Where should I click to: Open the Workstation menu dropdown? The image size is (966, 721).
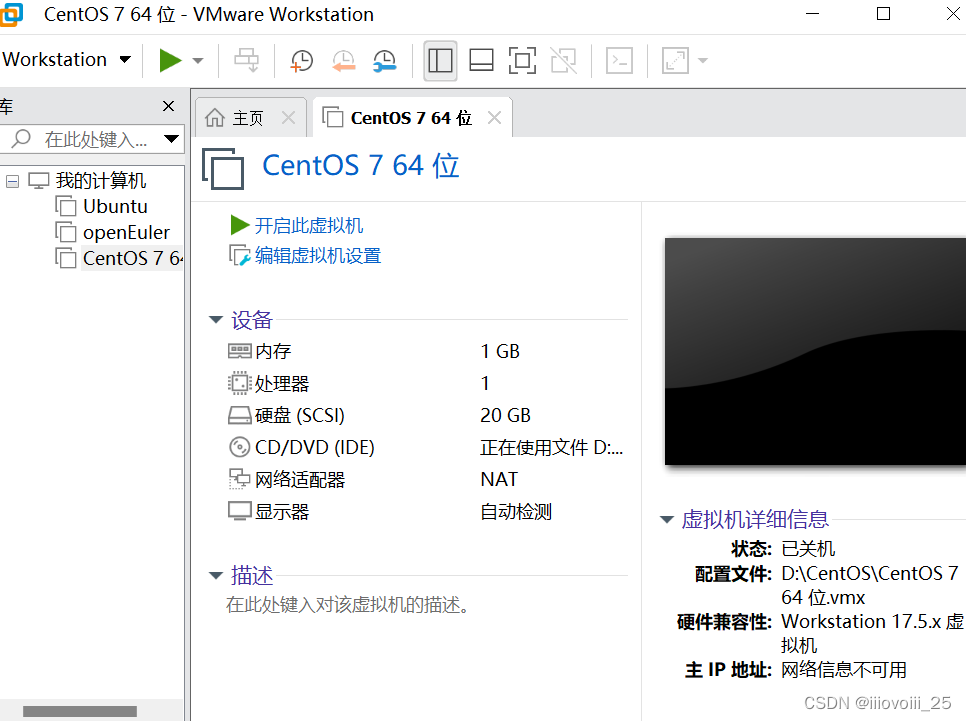pyautogui.click(x=67, y=60)
